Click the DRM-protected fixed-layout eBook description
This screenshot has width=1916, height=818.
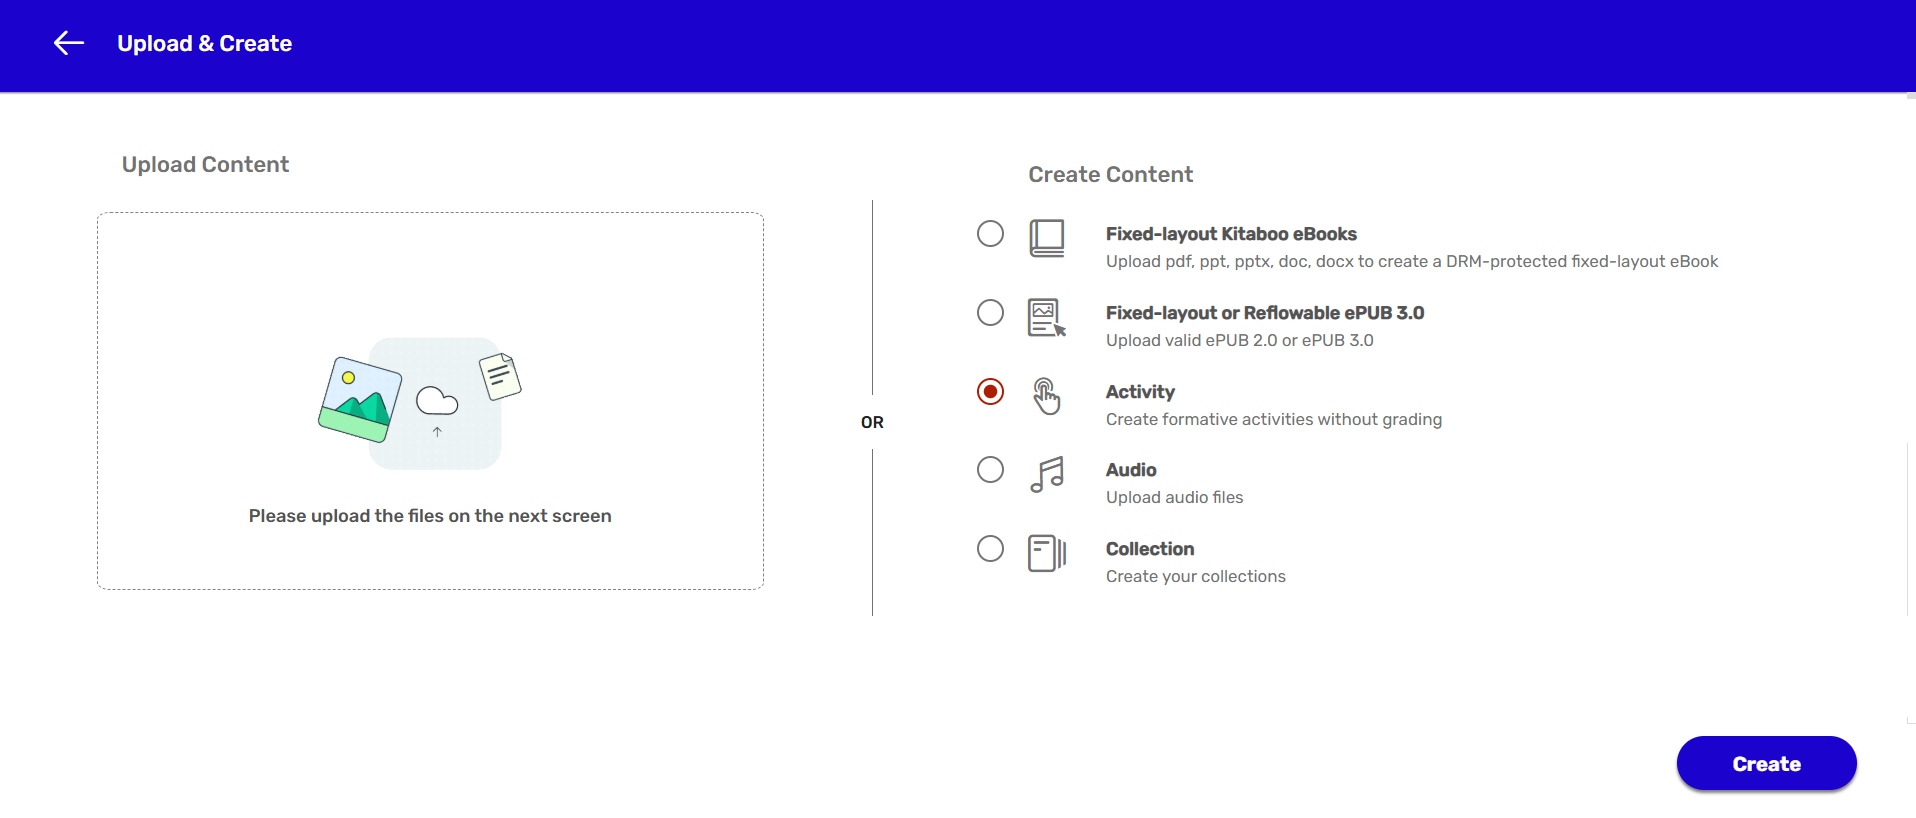(x=1412, y=261)
